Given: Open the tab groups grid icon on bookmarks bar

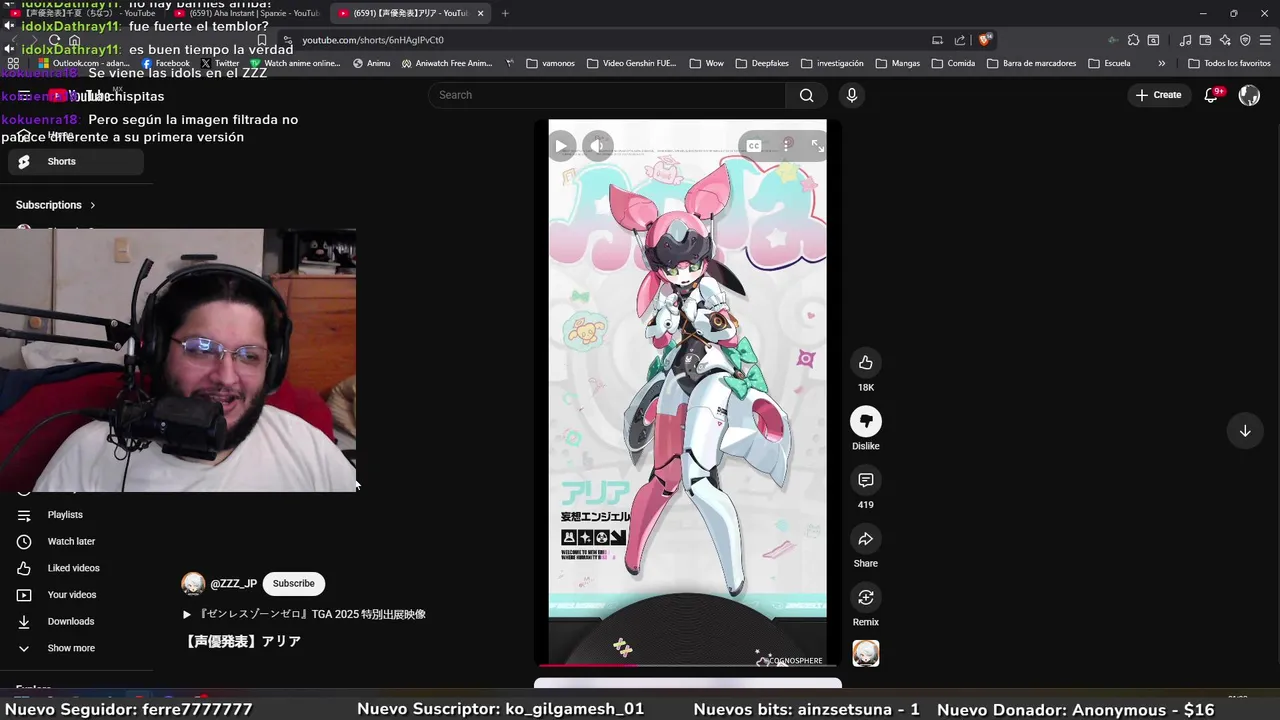Looking at the screenshot, I should click(13, 63).
